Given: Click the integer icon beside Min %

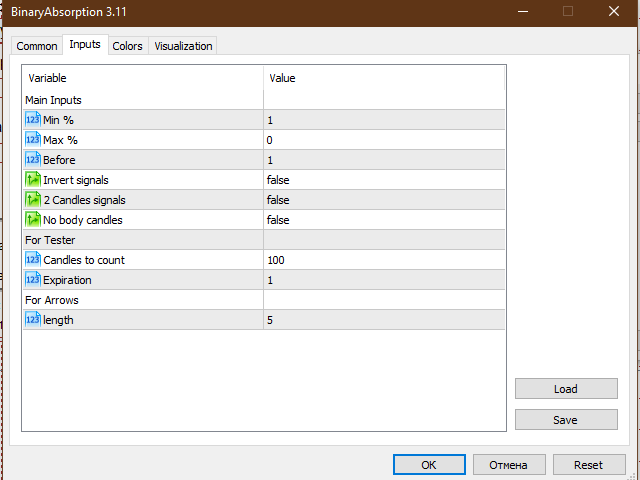Looking at the screenshot, I should tap(32, 120).
